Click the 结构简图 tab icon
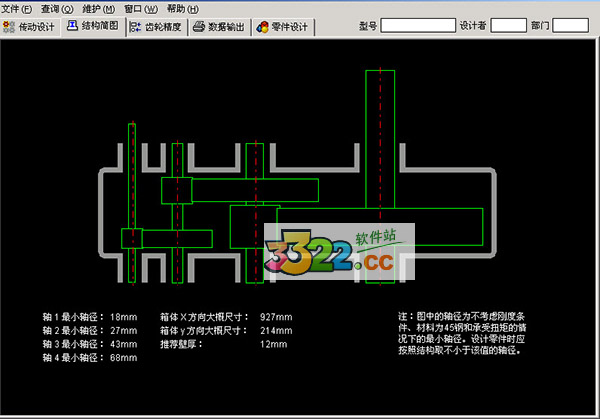This screenshot has width=600, height=419. pyautogui.click(x=73, y=27)
